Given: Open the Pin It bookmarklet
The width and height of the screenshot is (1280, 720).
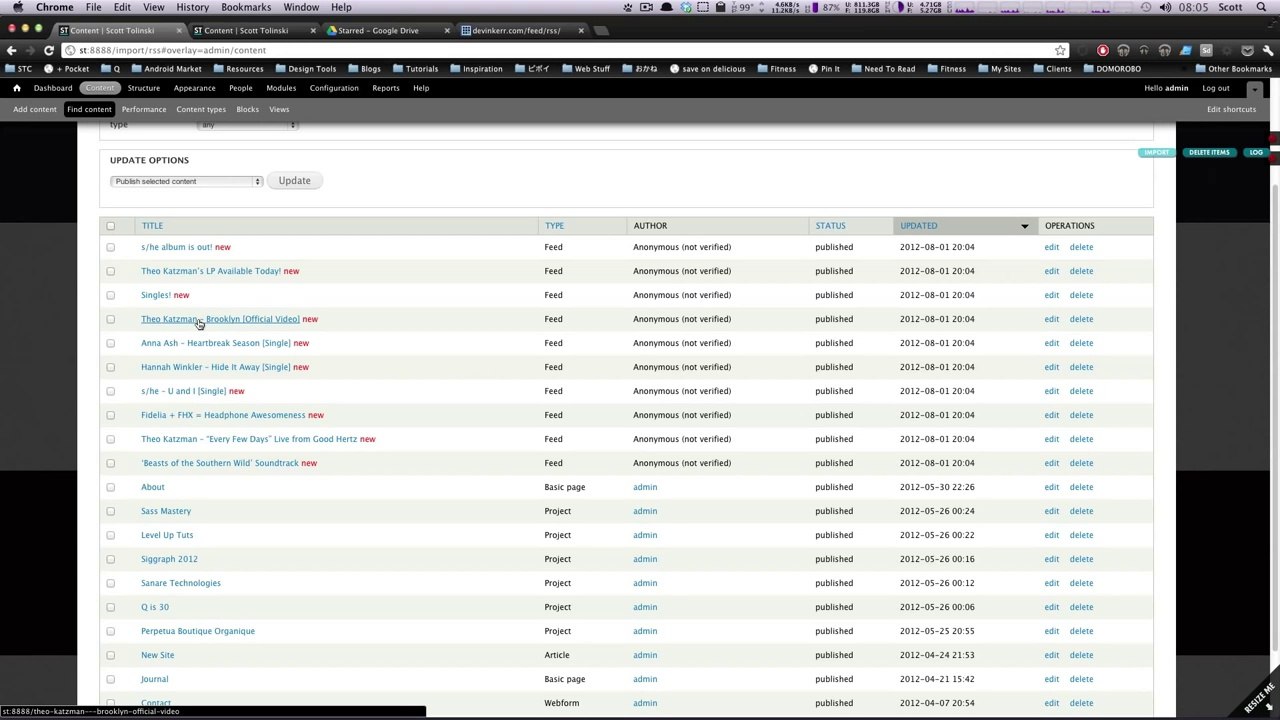Looking at the screenshot, I should coord(824,69).
